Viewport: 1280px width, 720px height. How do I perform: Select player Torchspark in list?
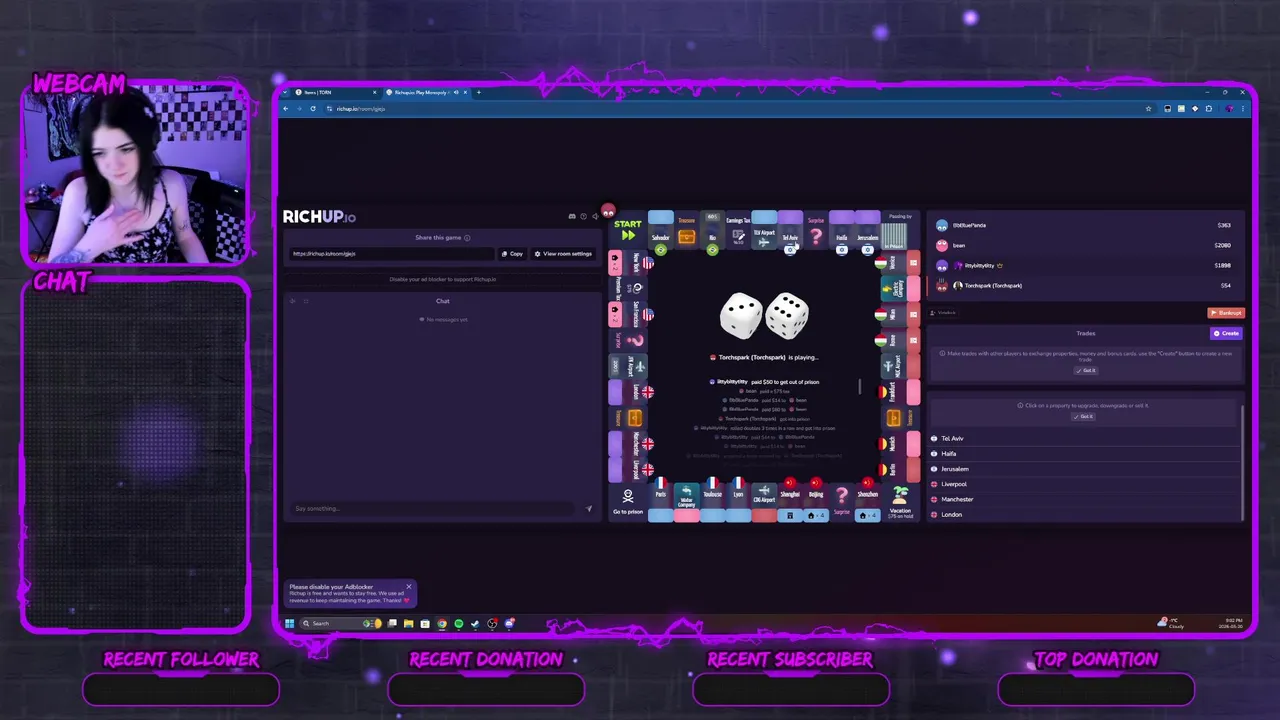1084,285
